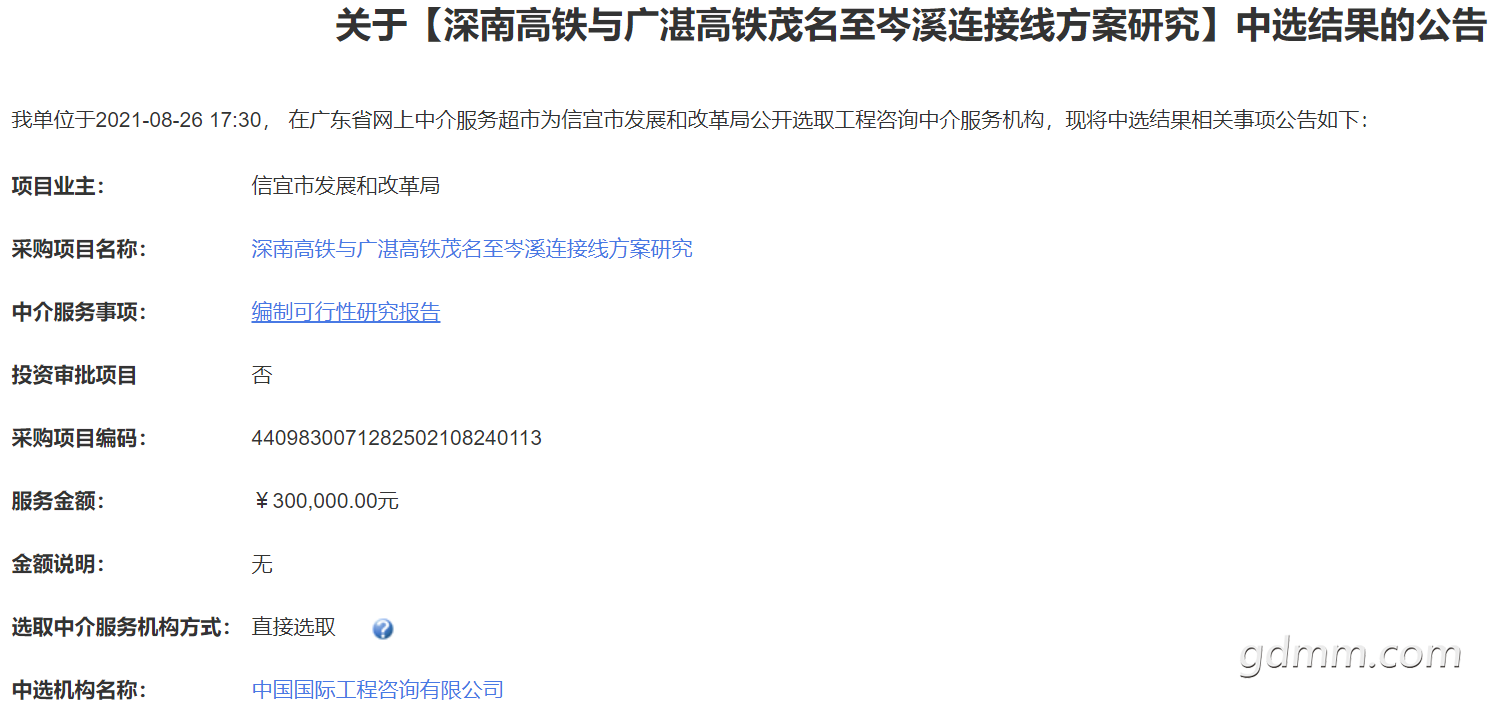The image size is (1509, 717).
Task: Open the 编制可行性研究报告 service item link
Action: coord(346,312)
